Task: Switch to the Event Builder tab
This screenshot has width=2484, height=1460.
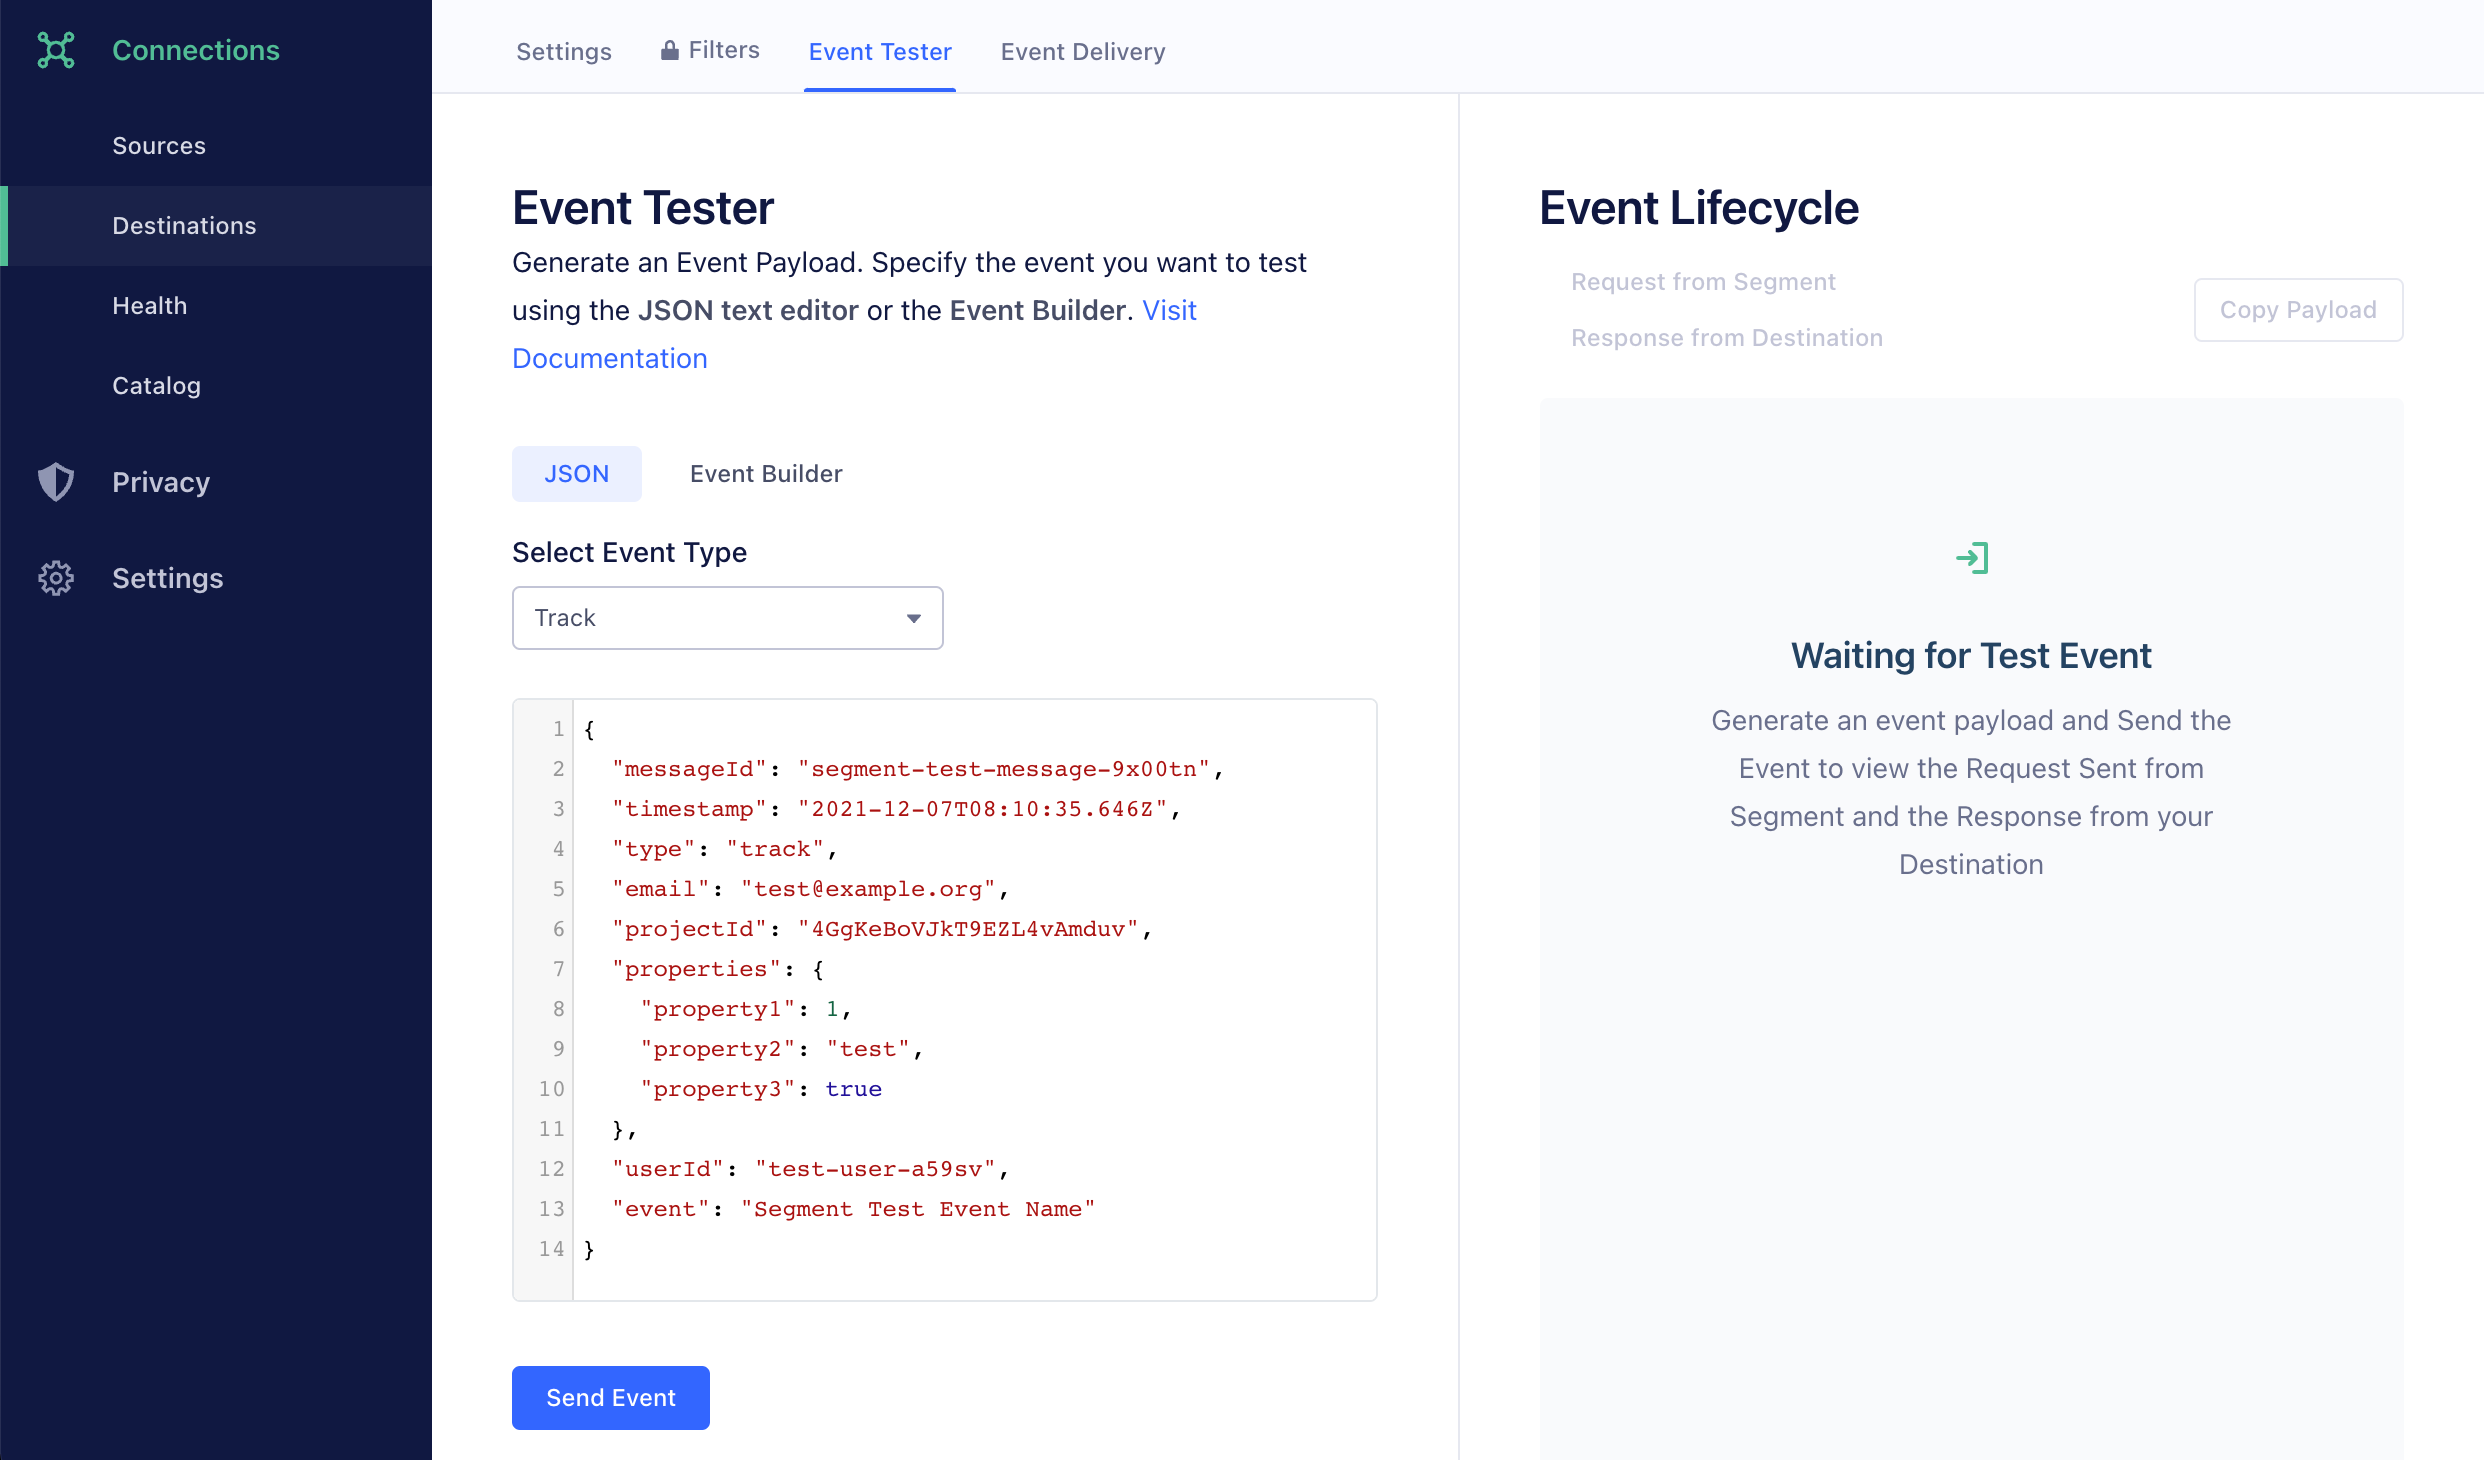Action: (x=764, y=473)
